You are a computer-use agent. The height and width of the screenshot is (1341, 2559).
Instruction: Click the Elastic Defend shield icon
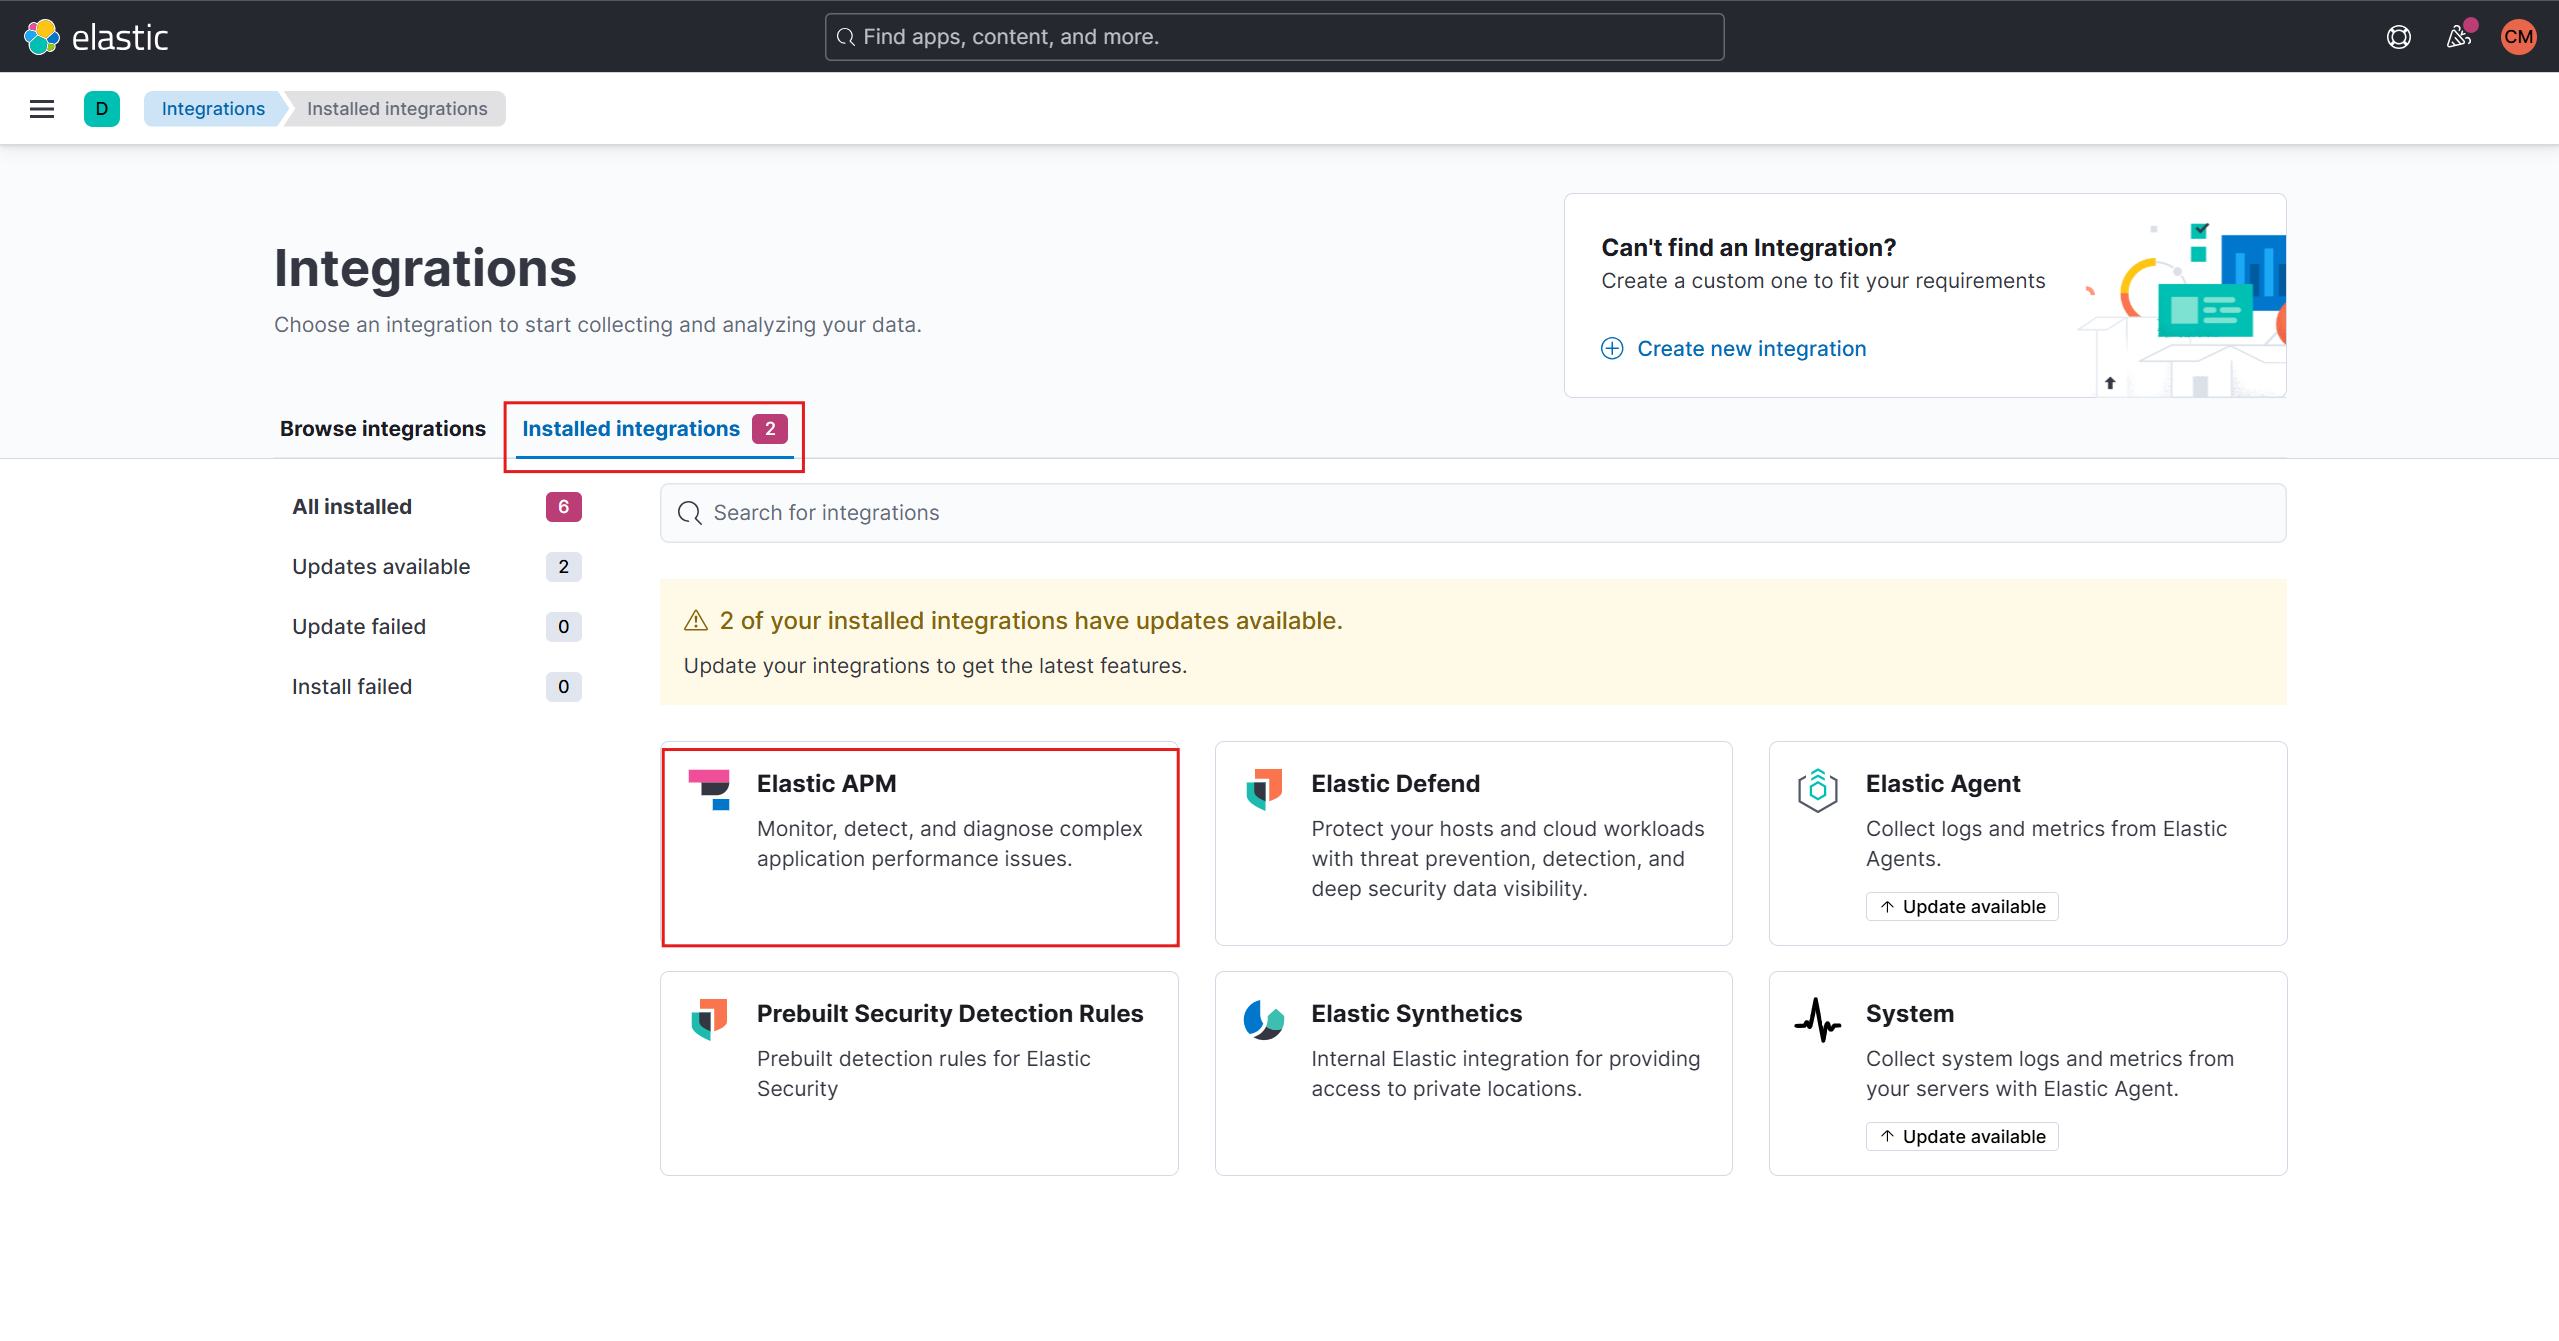1263,791
